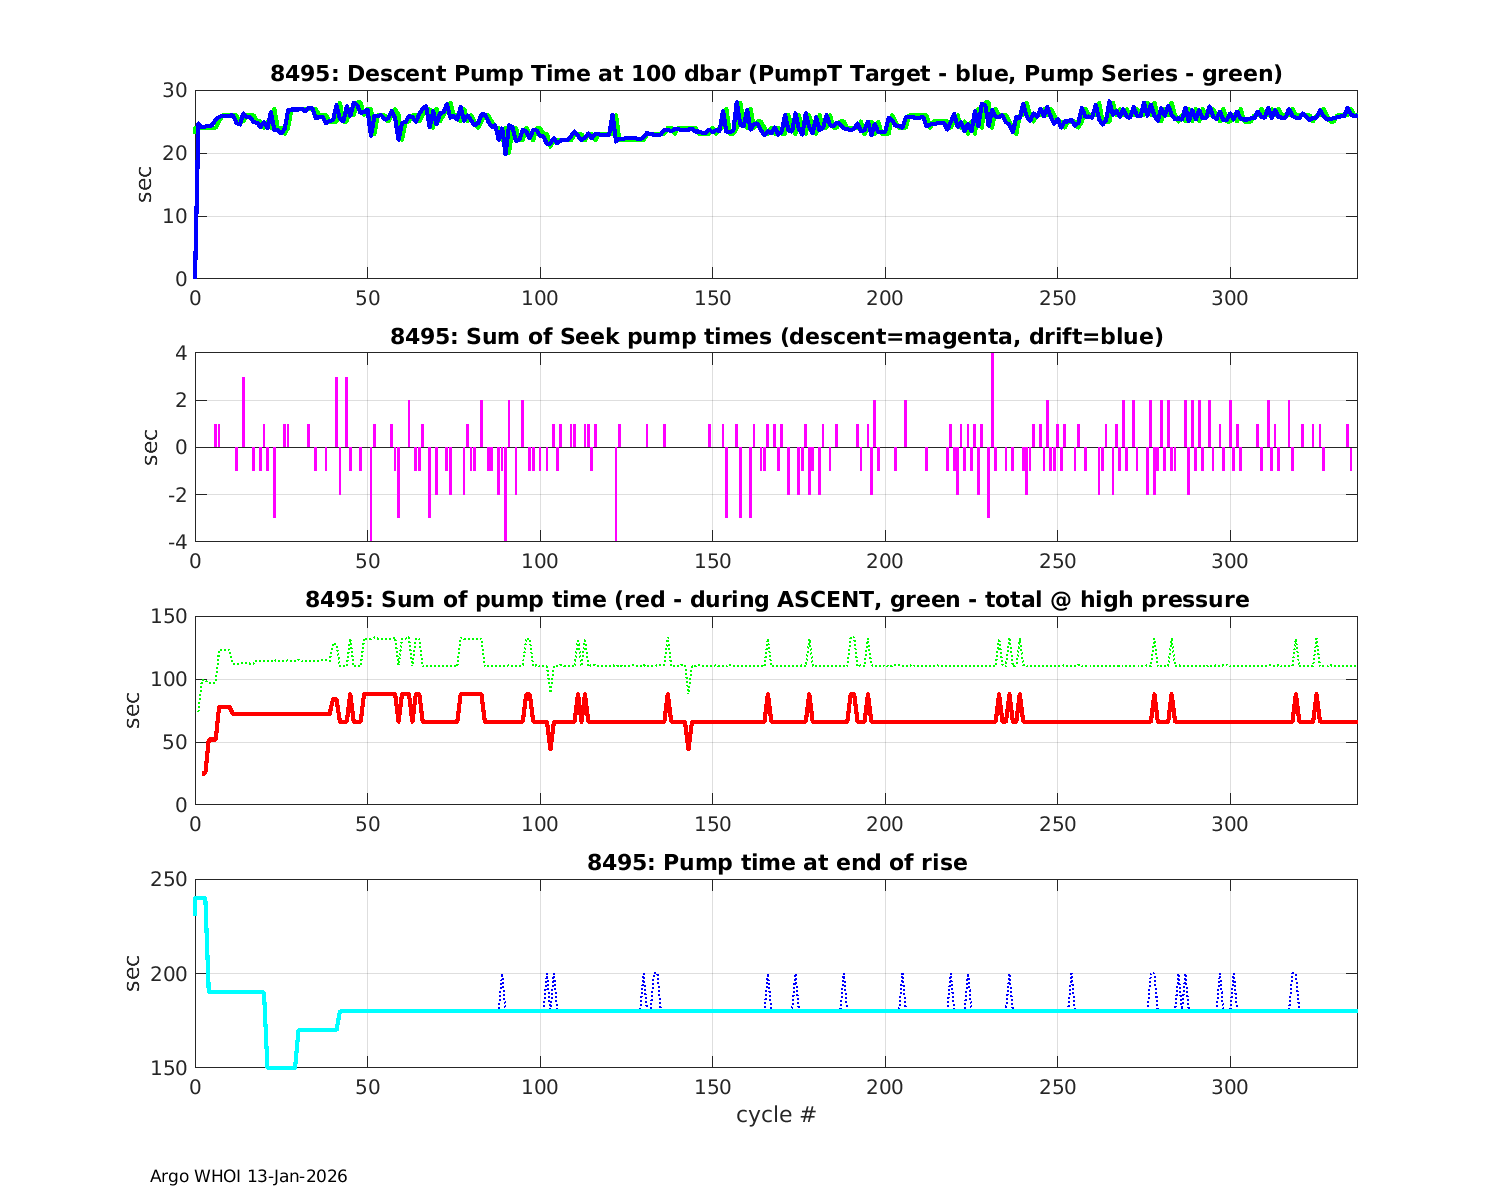Click the cyan peak at 240 sec near cycle 0
Image resolution: width=1500 pixels, height=1200 pixels.
pyautogui.click(x=200, y=898)
